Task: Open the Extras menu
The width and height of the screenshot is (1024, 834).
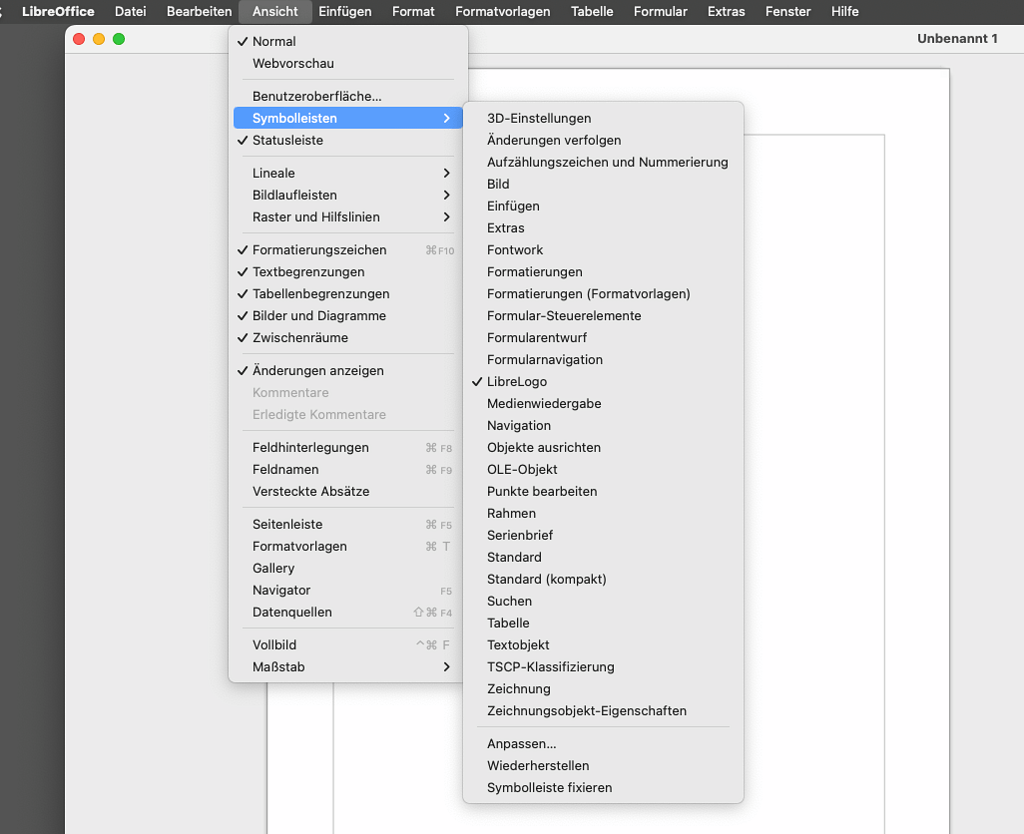Action: coord(725,11)
